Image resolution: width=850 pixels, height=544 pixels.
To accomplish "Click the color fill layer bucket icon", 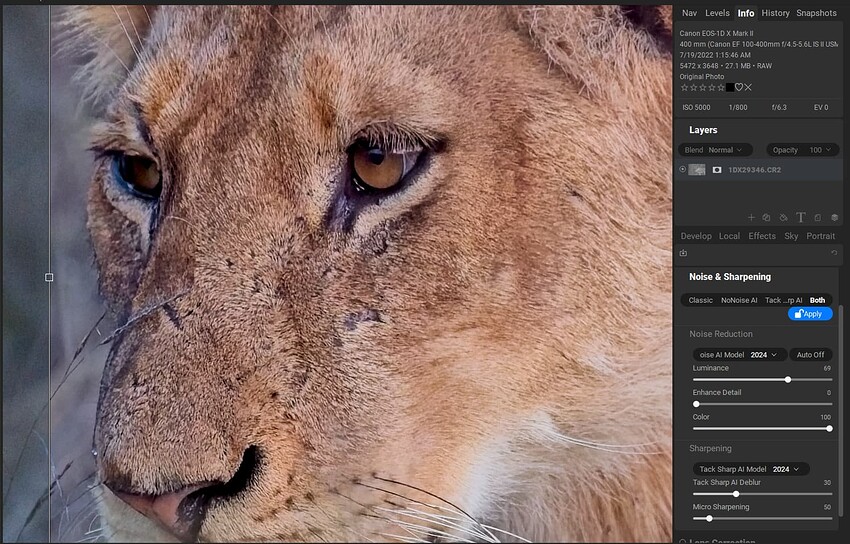I will pos(783,217).
